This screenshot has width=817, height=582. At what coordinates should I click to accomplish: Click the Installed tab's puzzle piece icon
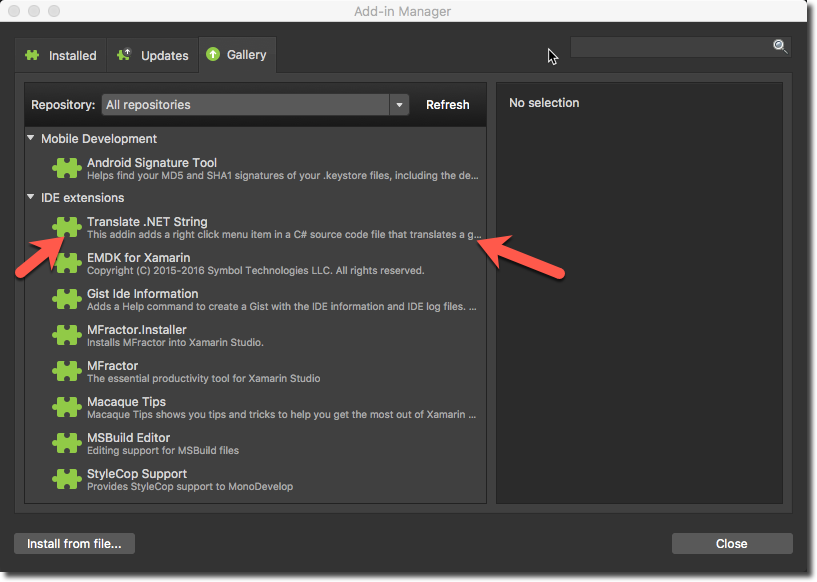(x=32, y=55)
